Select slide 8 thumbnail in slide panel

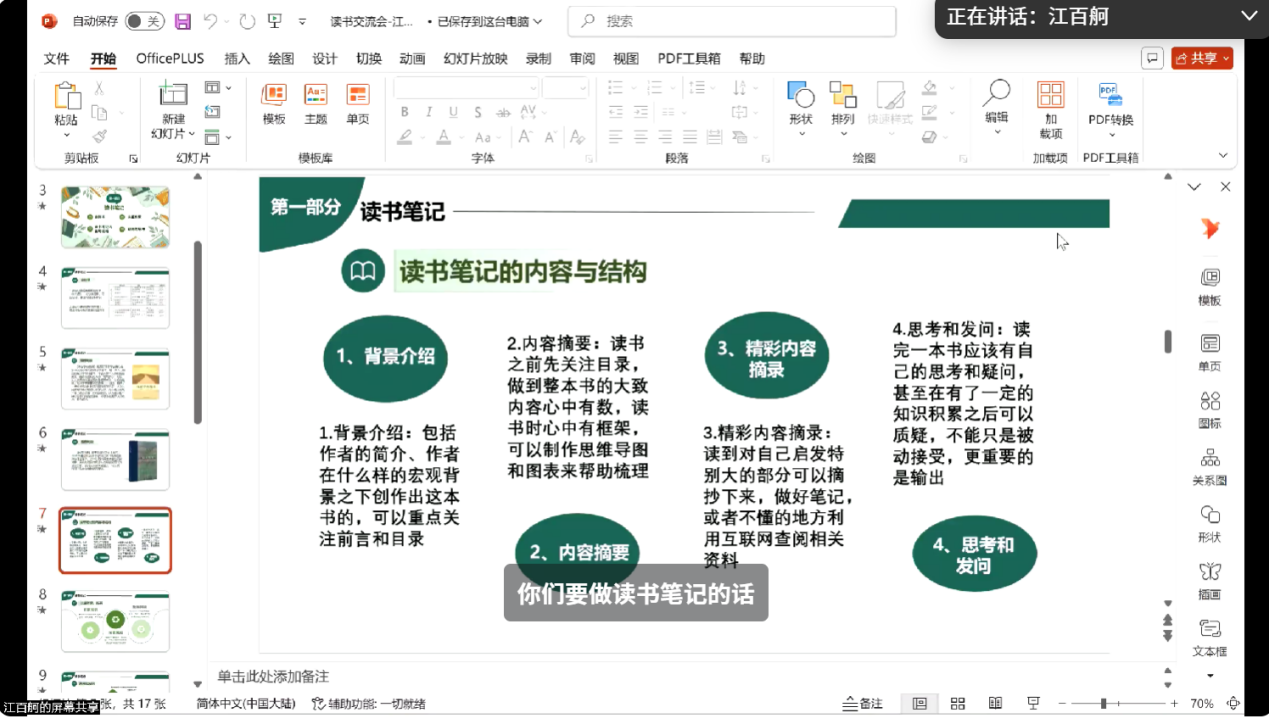[115, 621]
